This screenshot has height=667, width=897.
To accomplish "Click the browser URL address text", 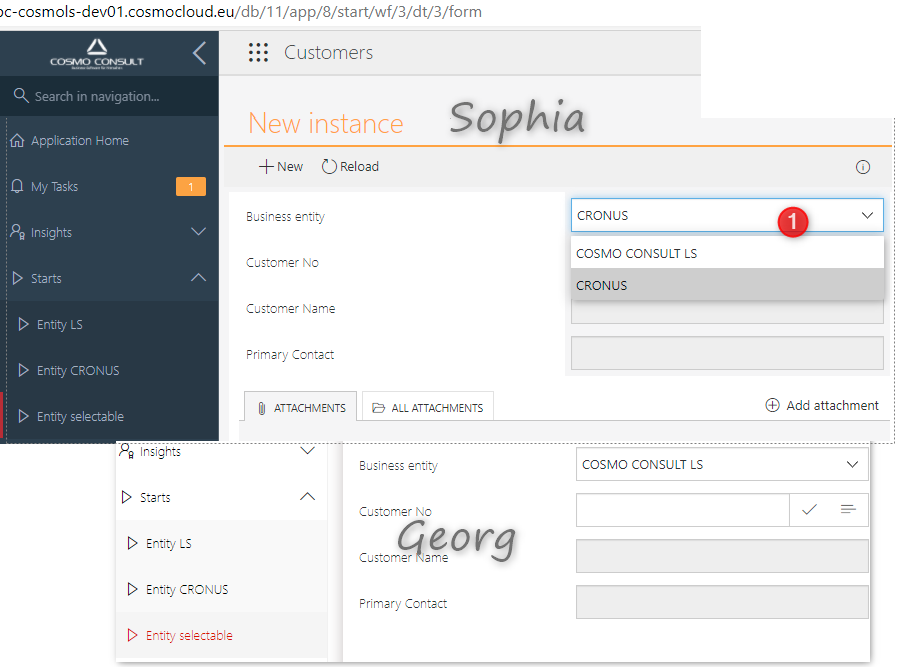I will point(240,11).
